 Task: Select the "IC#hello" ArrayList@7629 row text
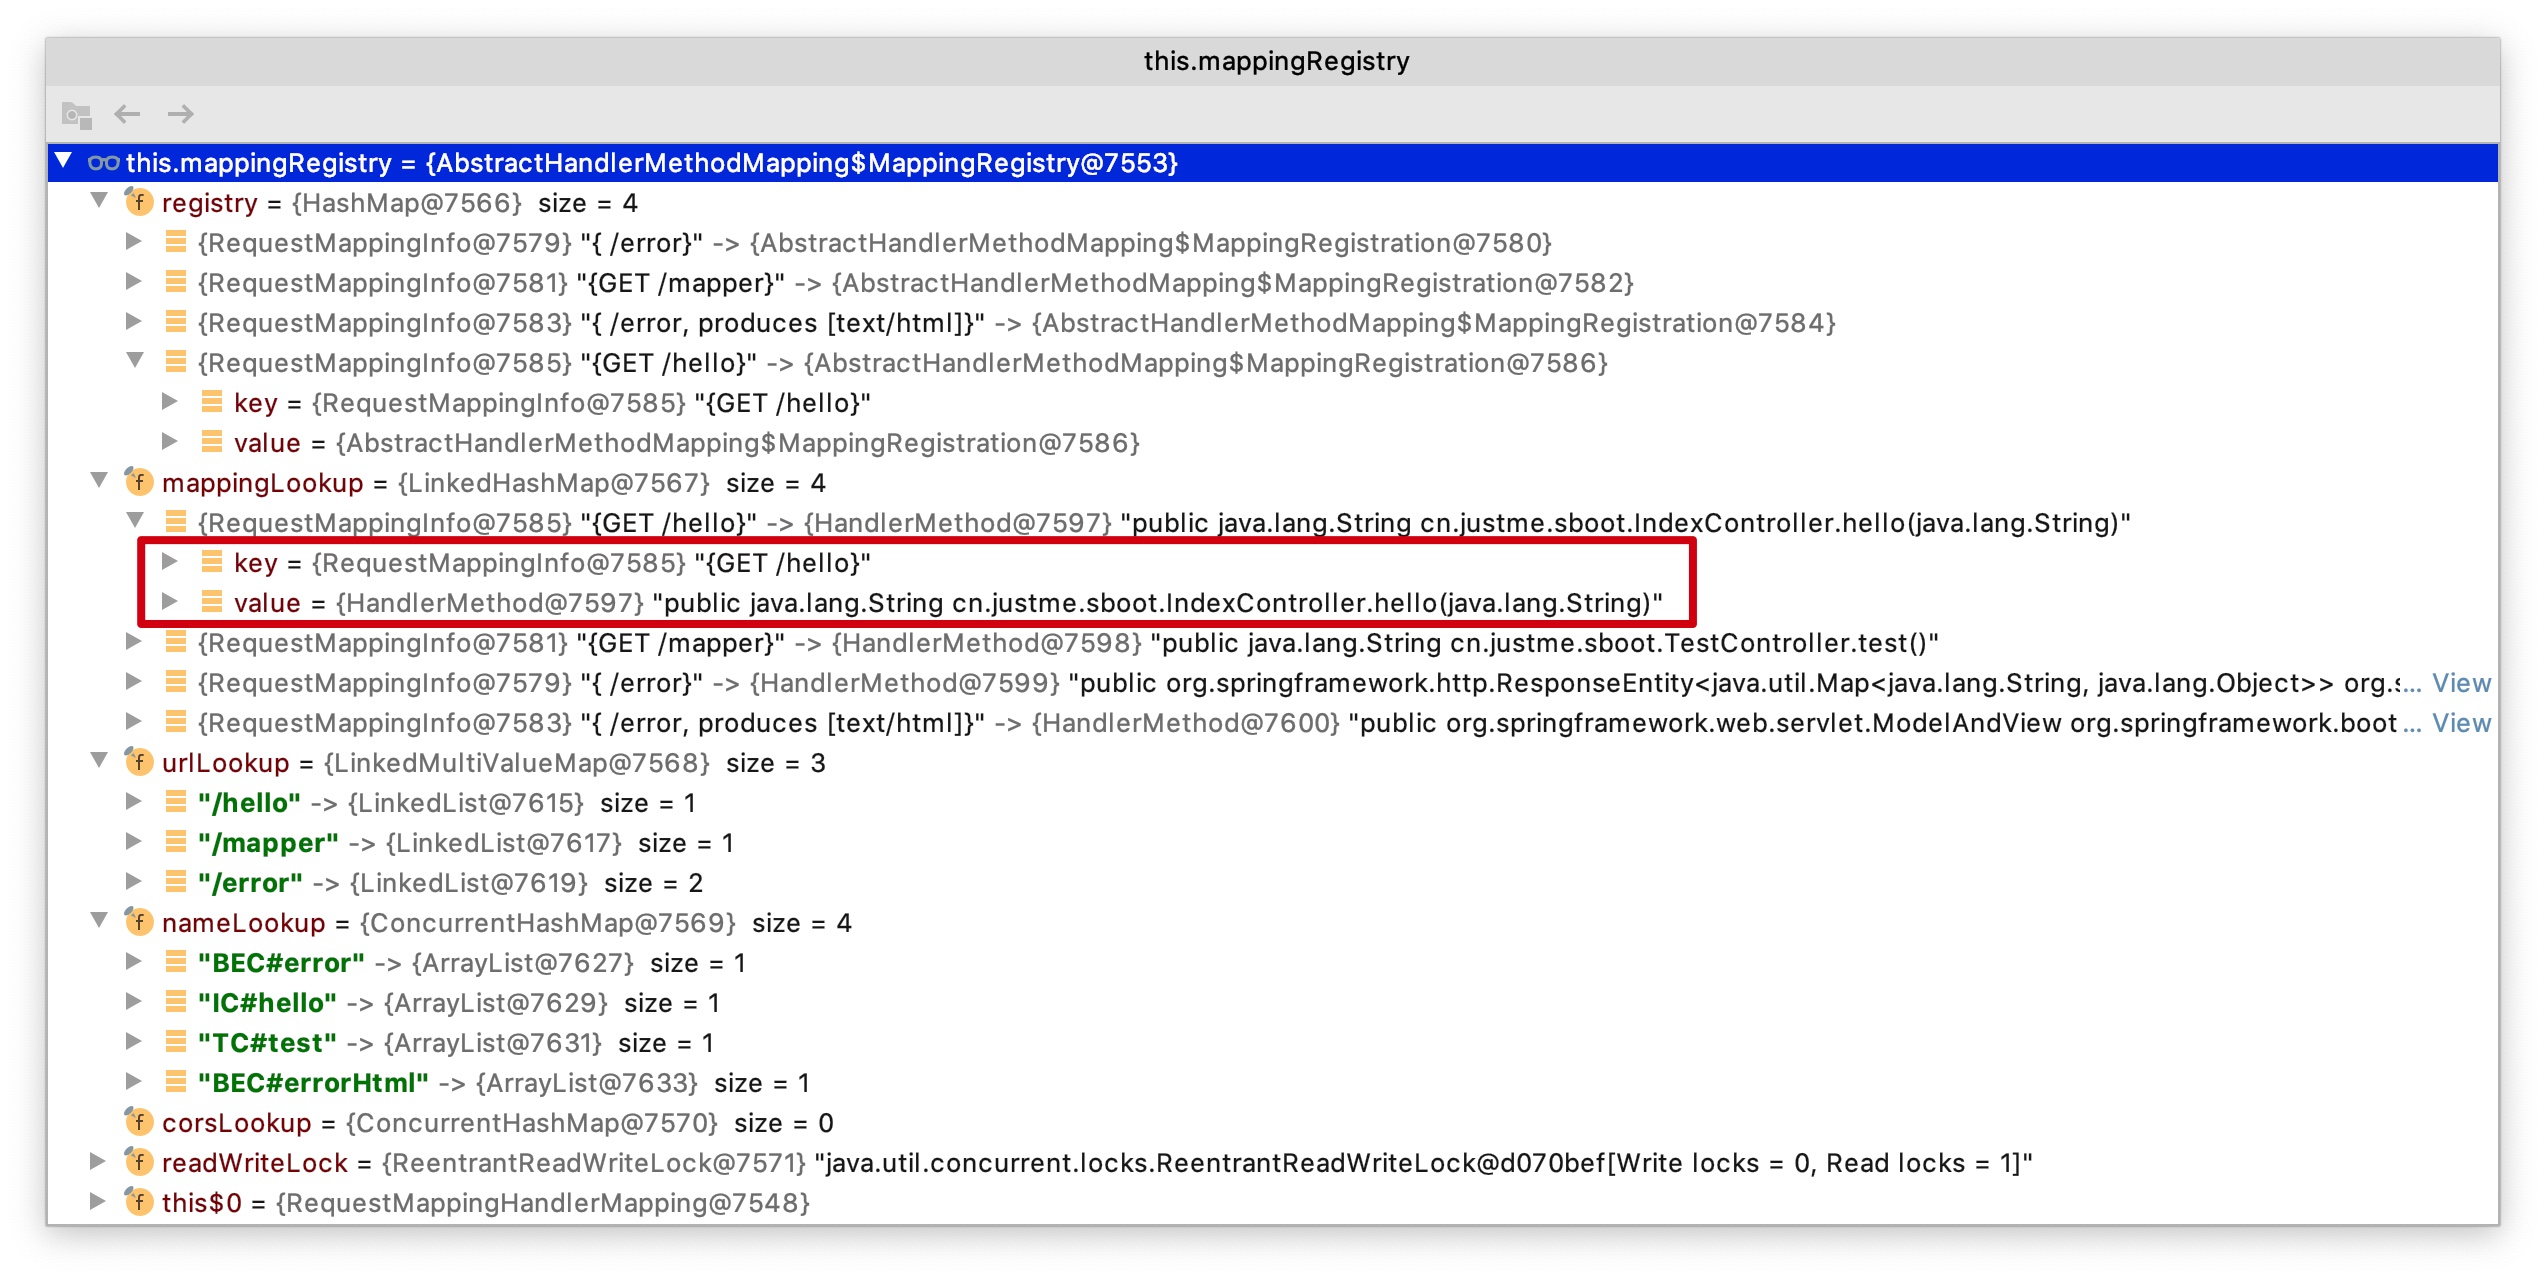coord(459,1003)
